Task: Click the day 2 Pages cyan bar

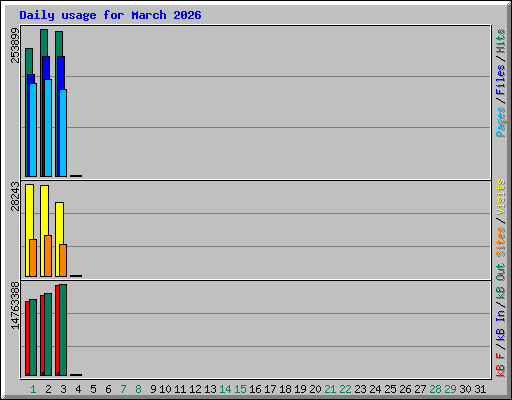Action: [x=48, y=128]
